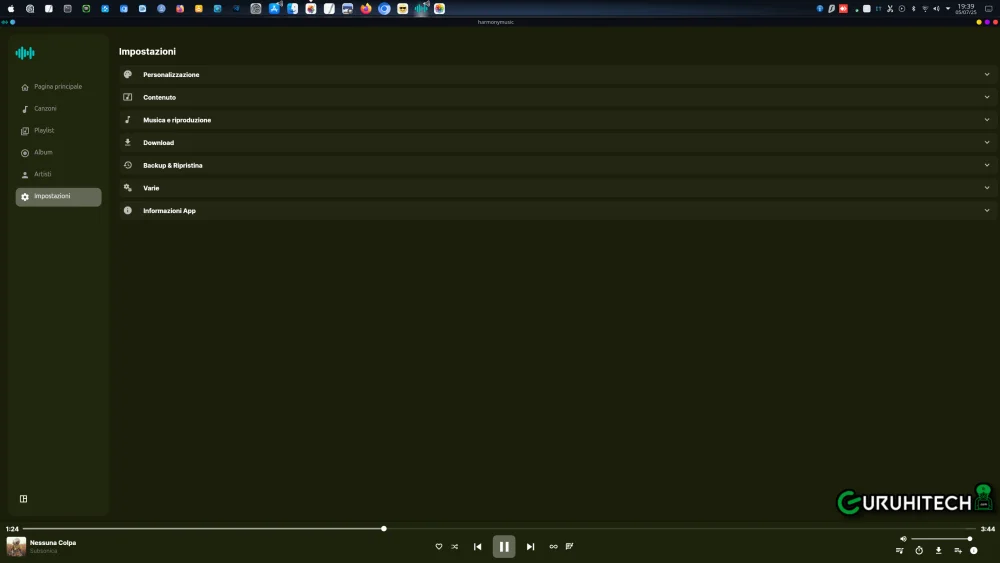Screen dimensions: 1000x563
Task: Open the sleep timer icon
Action: pyautogui.click(x=919, y=550)
